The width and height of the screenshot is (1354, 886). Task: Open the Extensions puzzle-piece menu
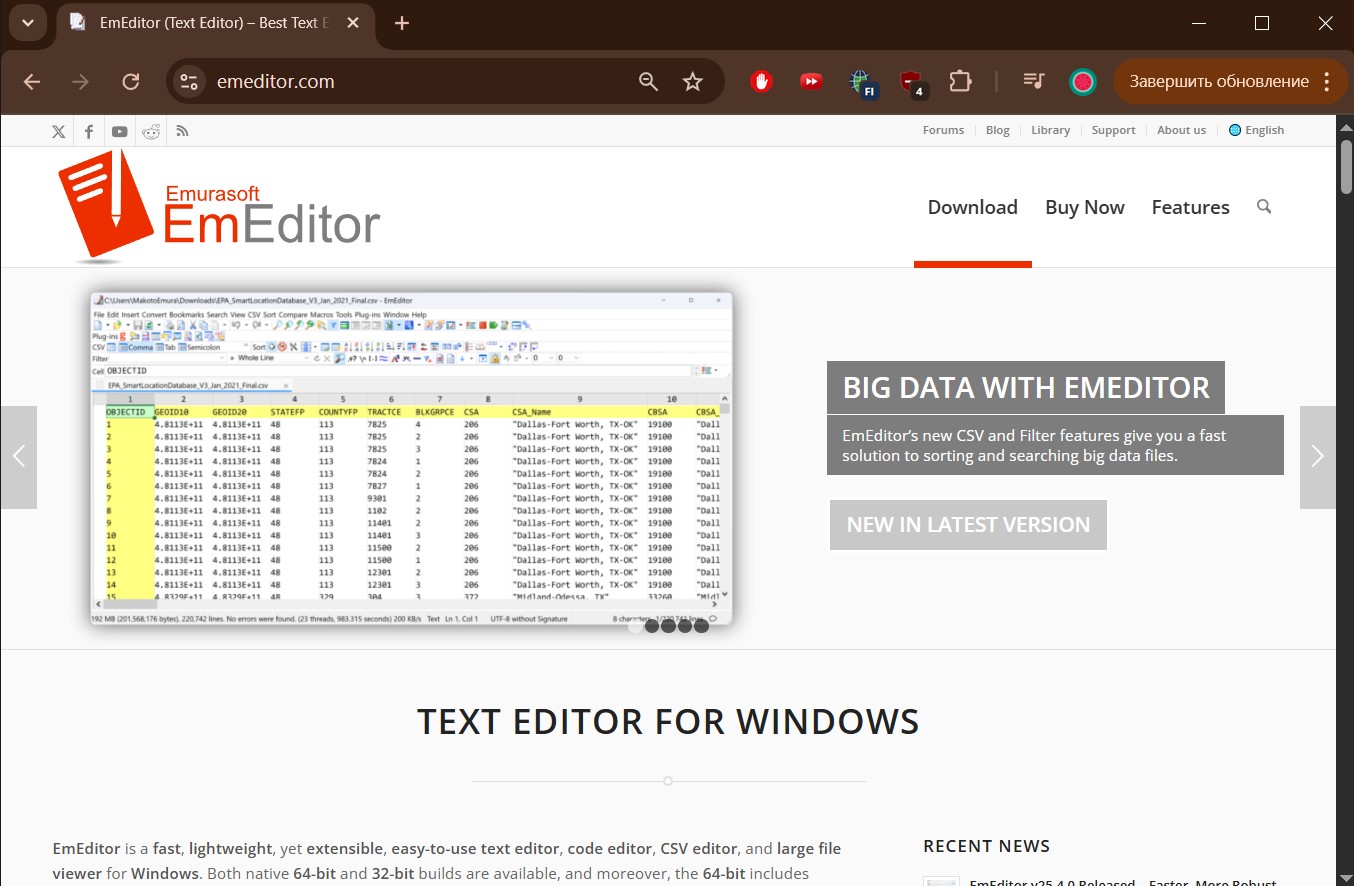coord(960,82)
